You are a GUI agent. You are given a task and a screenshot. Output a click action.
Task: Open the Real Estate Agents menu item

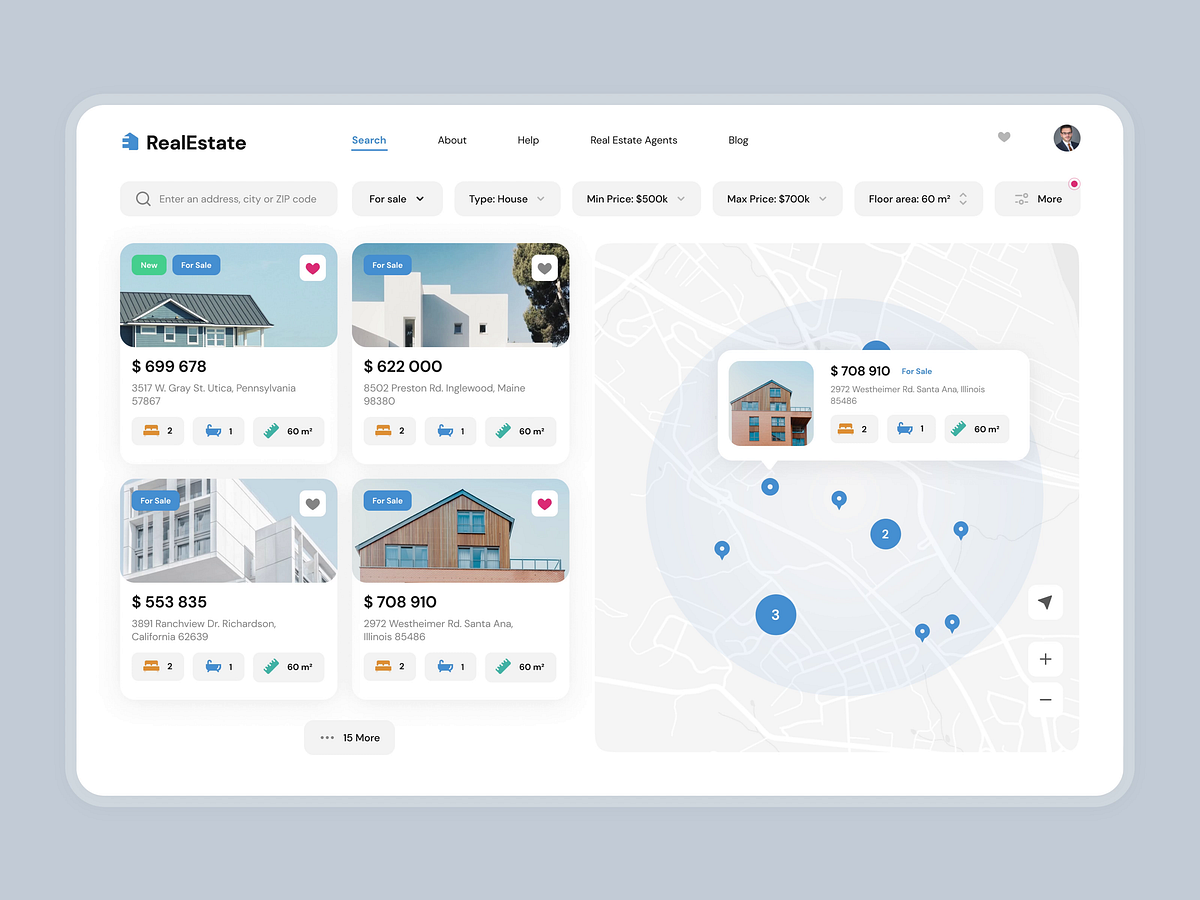634,140
